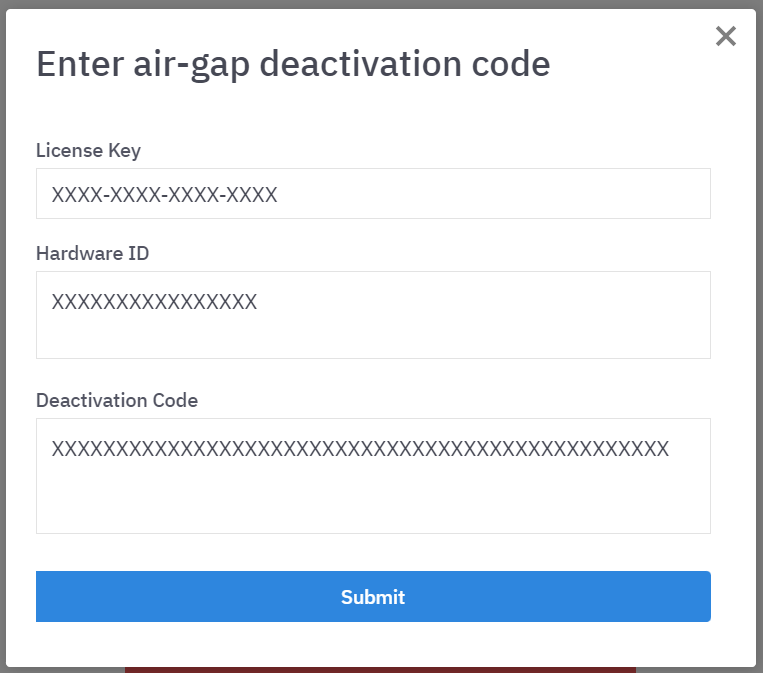Screen dimensions: 763x673
Task: Click right end of License Key field
Action: [690, 194]
